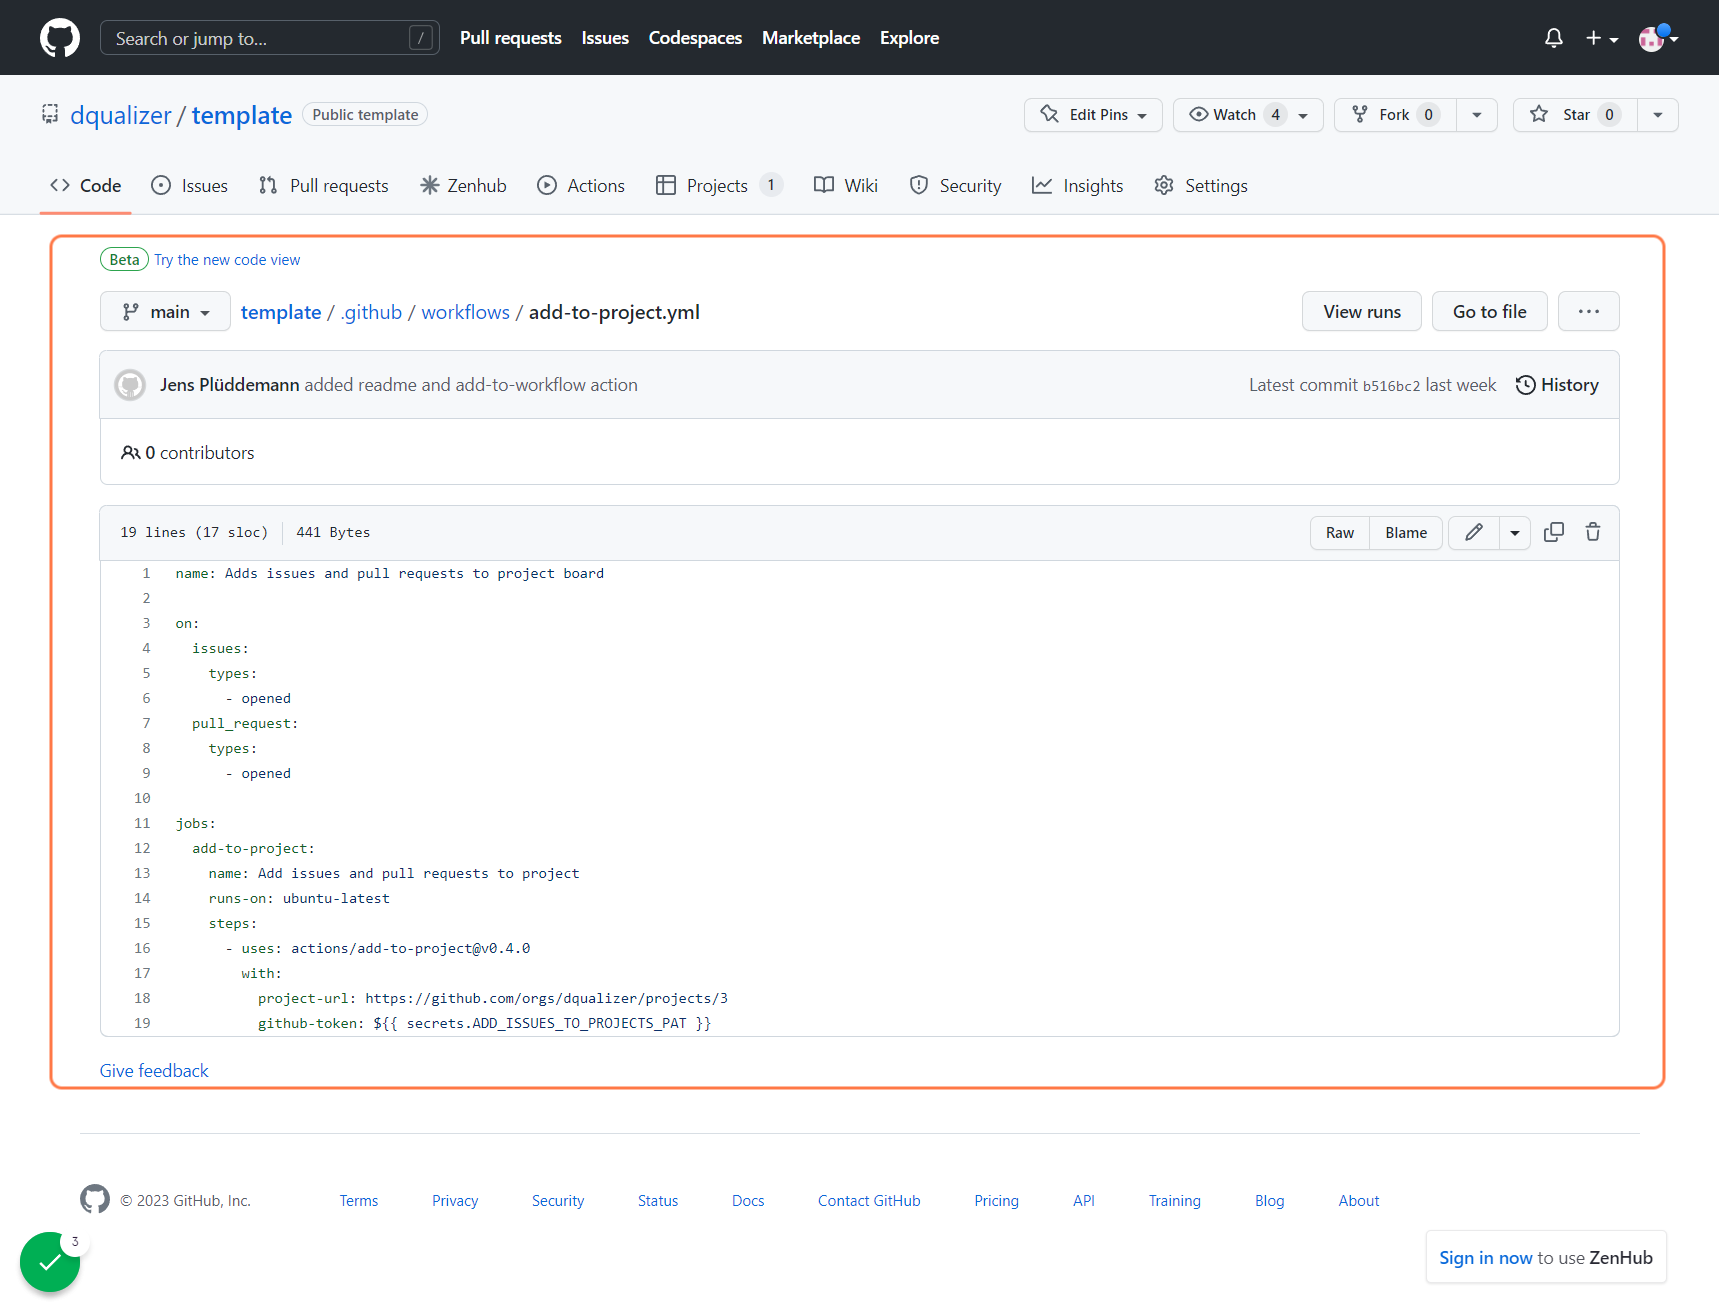
Task: Open footer Contact GitHub link
Action: (869, 1200)
